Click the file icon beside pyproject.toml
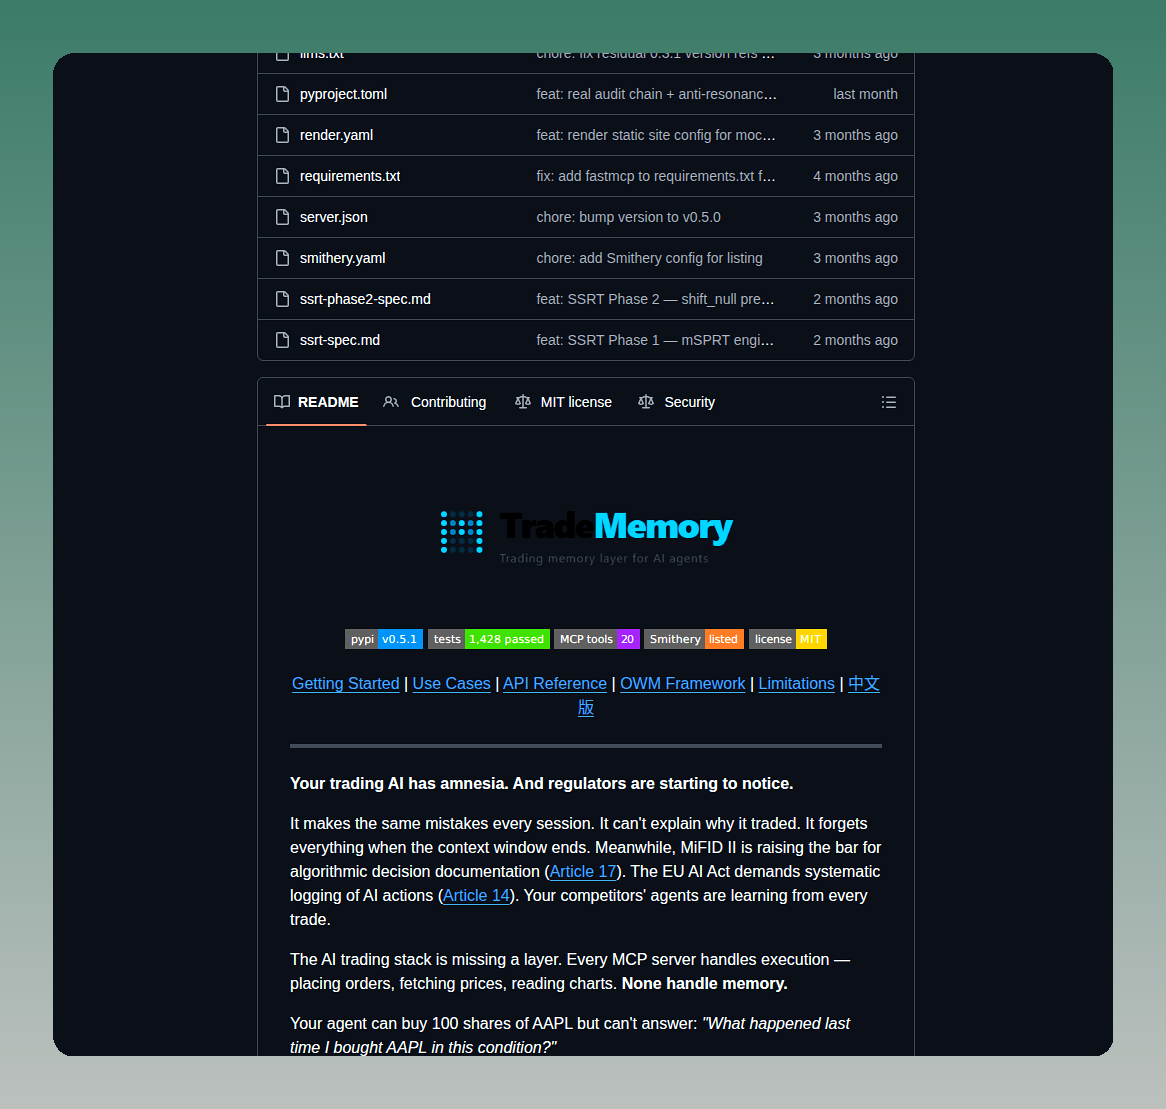1166x1109 pixels. coord(282,94)
